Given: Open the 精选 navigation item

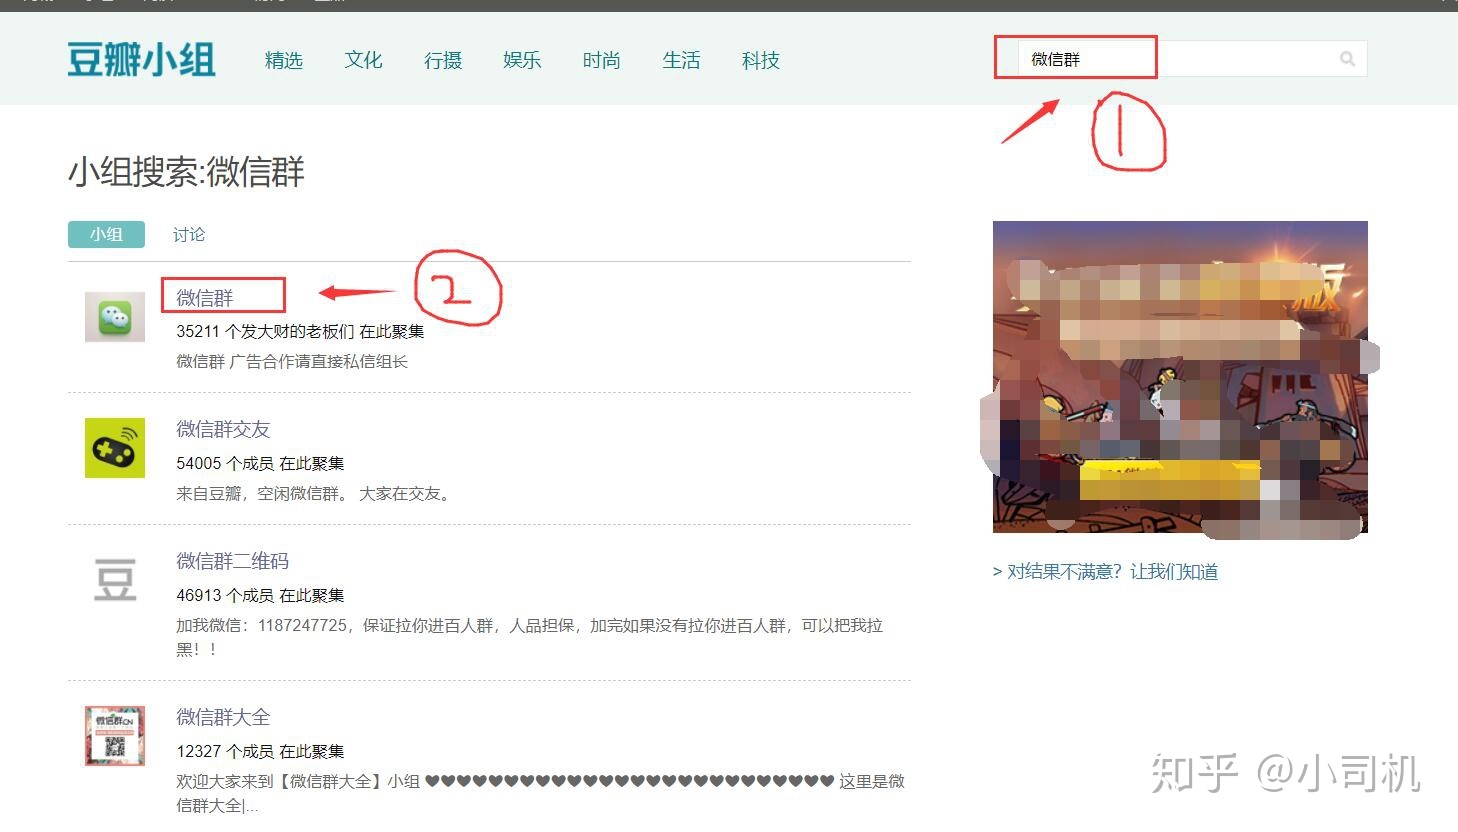Looking at the screenshot, I should (x=284, y=60).
